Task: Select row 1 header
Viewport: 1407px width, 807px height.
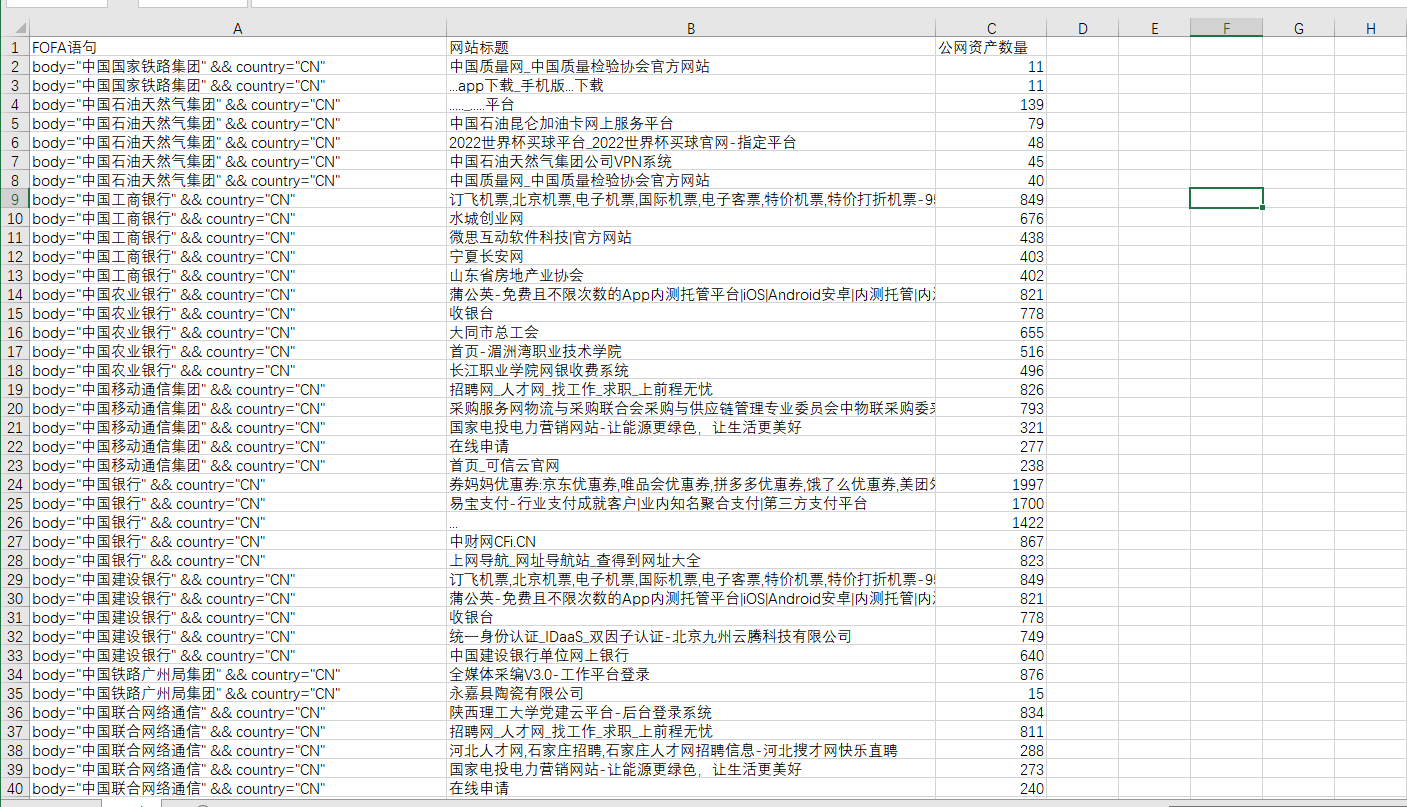Action: [x=15, y=47]
